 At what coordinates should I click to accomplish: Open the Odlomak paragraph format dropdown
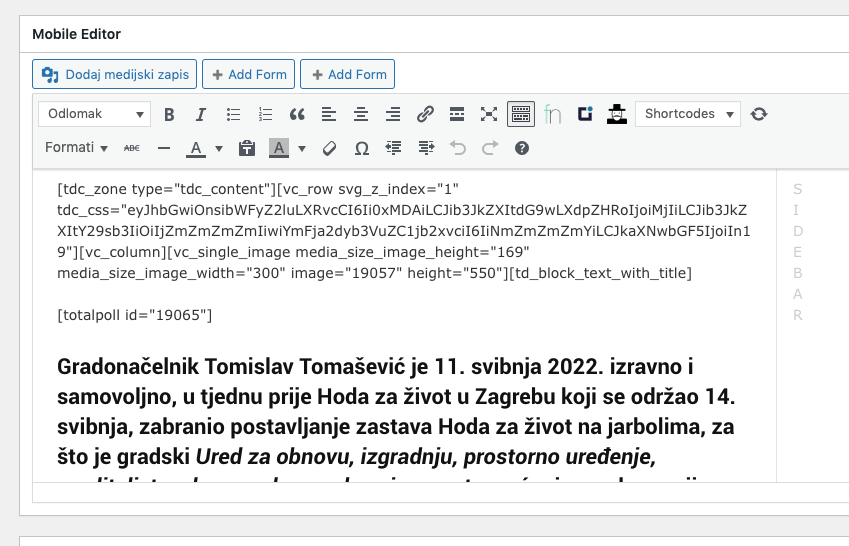point(94,114)
